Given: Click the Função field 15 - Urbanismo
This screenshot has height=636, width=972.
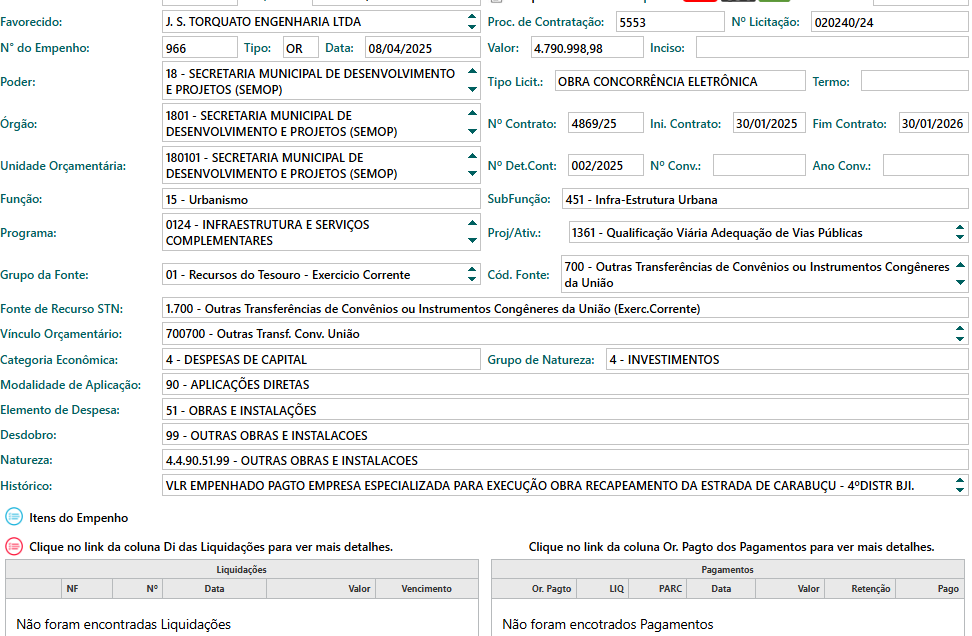Looking at the screenshot, I should [321, 199].
